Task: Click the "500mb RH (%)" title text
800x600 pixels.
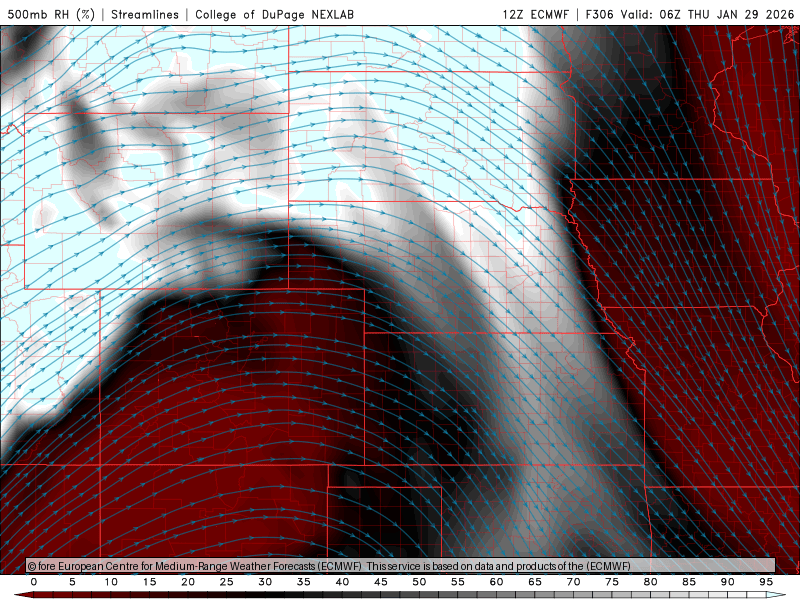Action: pos(51,14)
